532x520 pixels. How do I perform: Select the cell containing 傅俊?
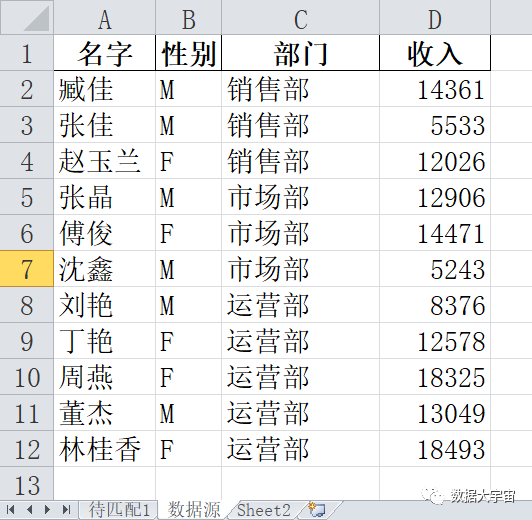(x=104, y=233)
